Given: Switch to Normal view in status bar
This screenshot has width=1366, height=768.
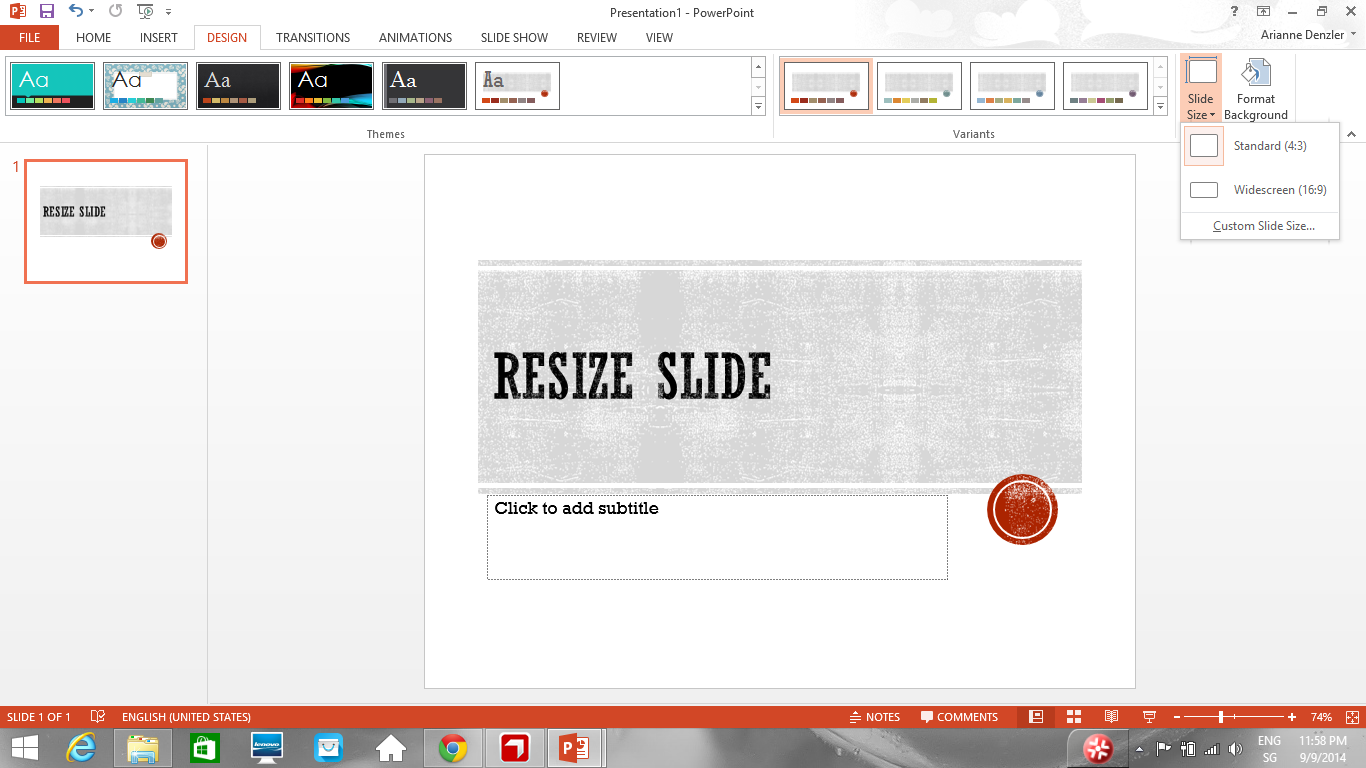Looking at the screenshot, I should (1036, 717).
